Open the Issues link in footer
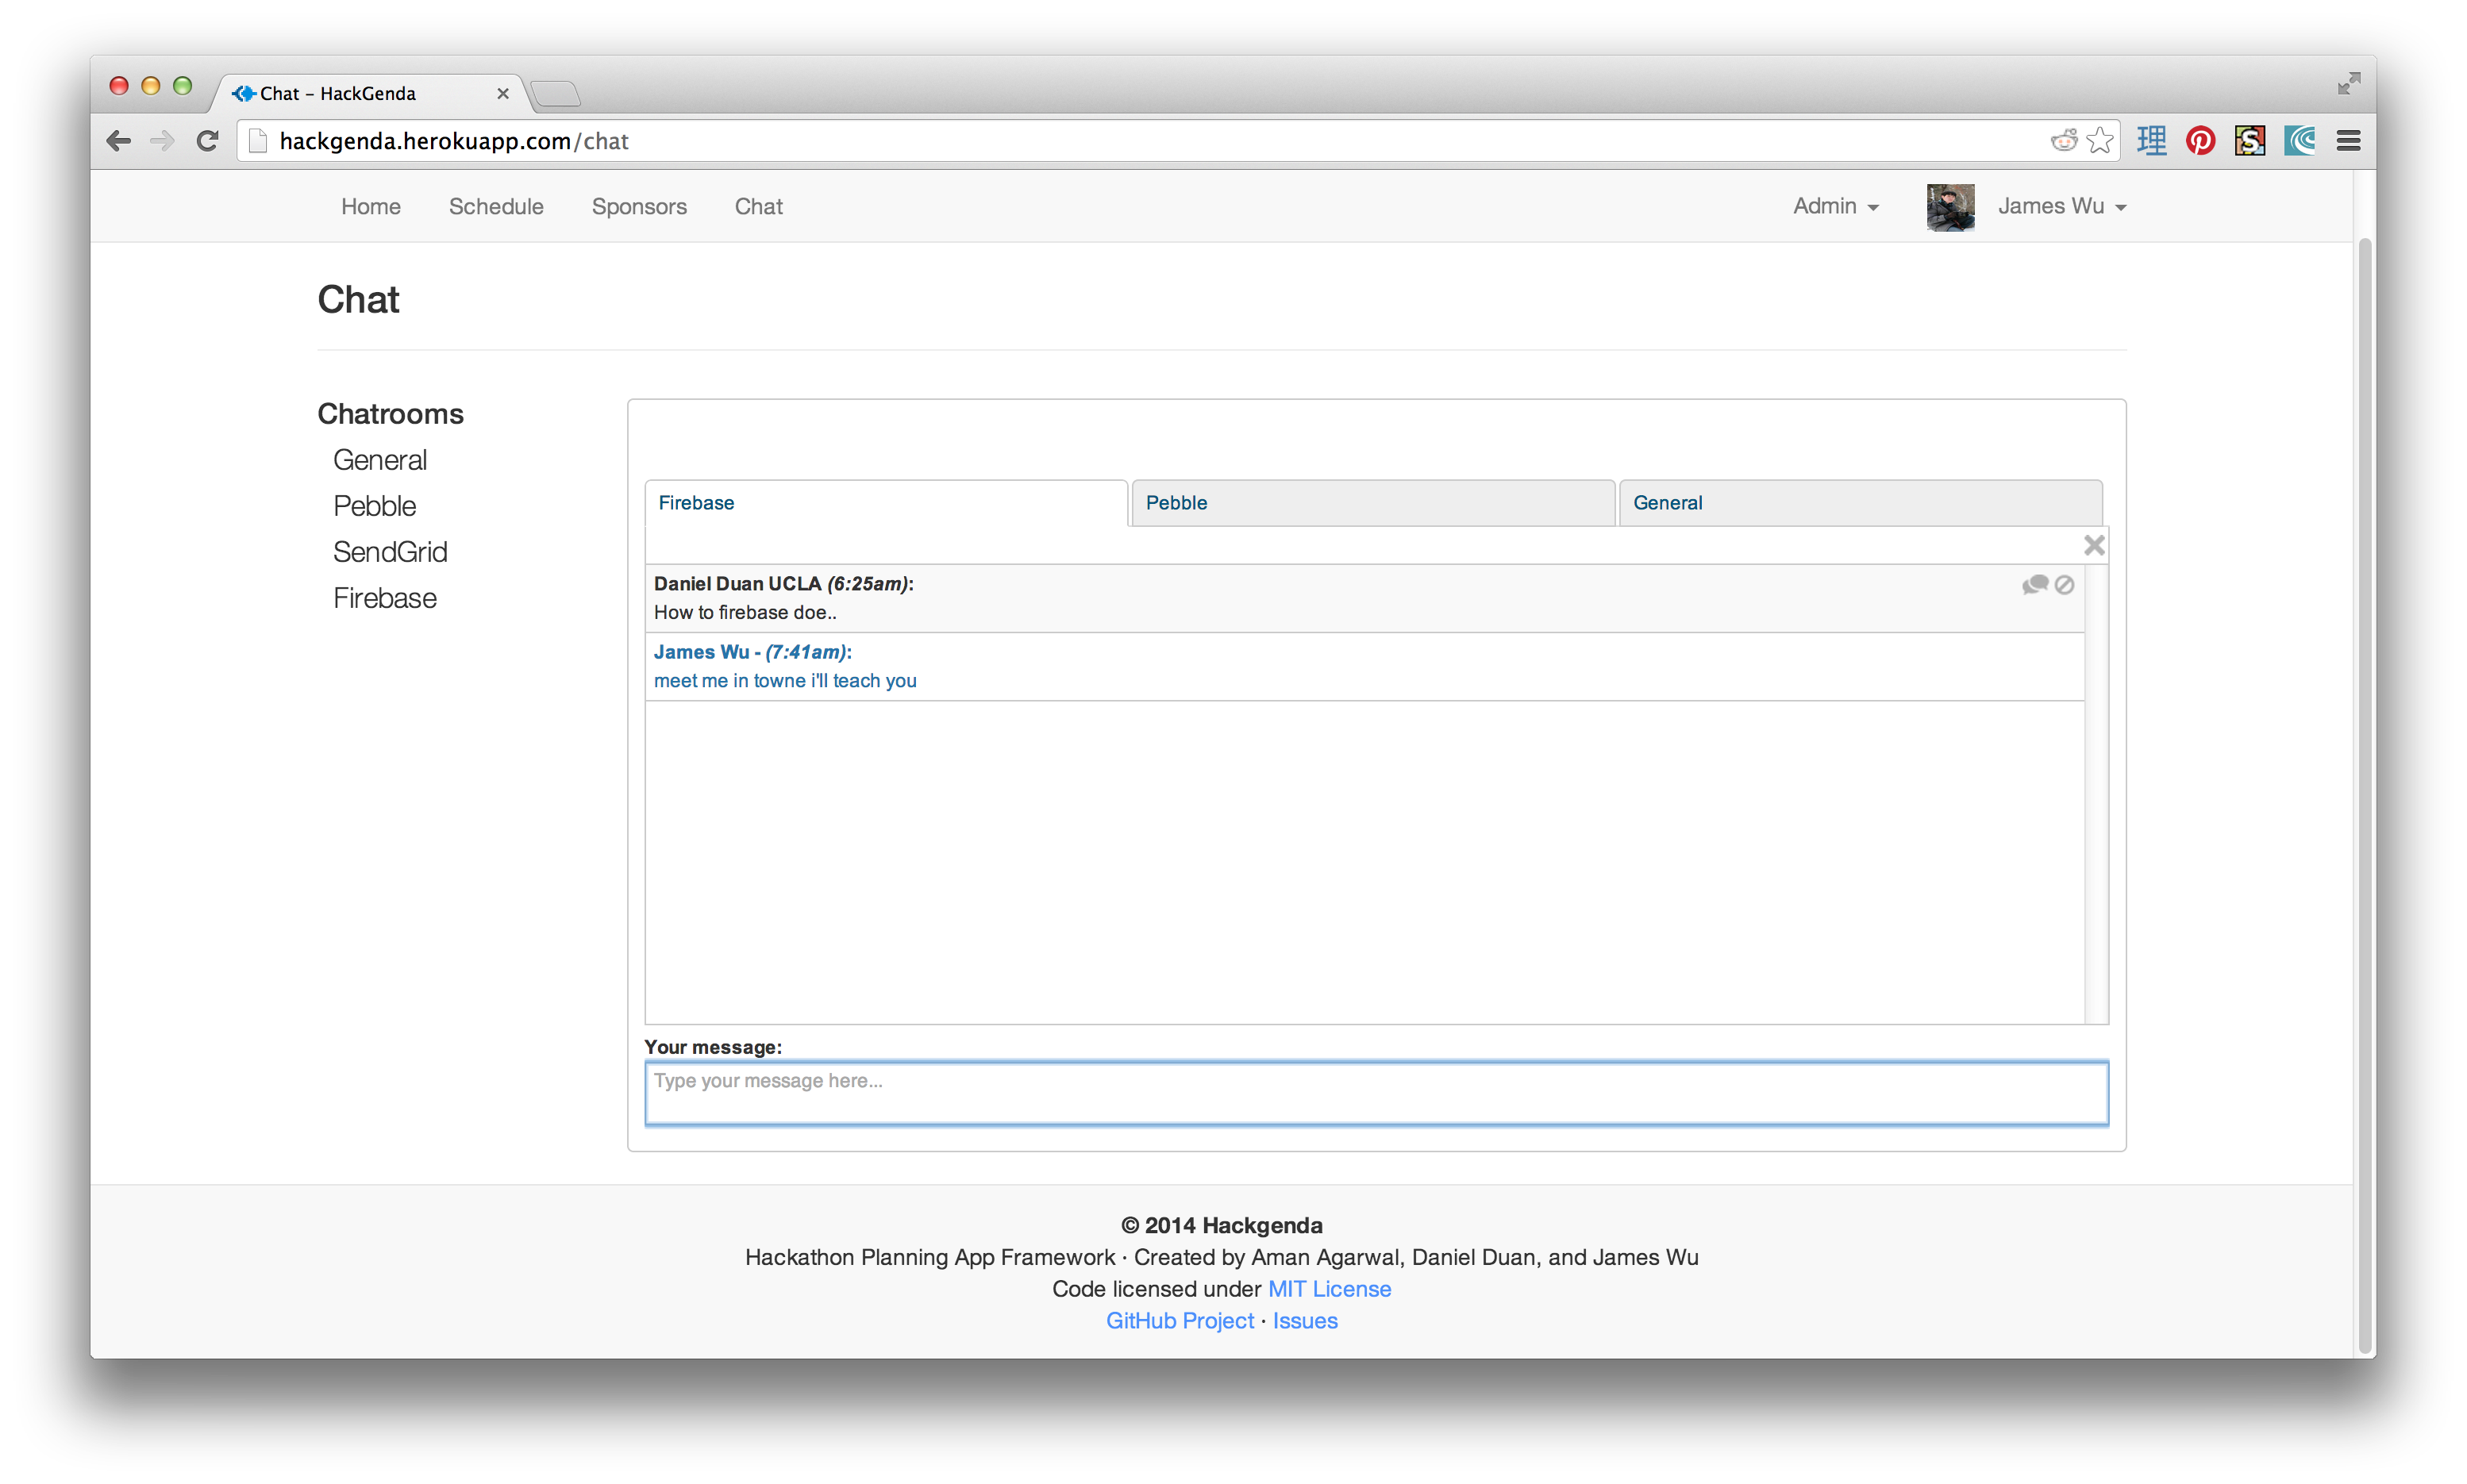The image size is (2467, 1484). tap(1304, 1320)
